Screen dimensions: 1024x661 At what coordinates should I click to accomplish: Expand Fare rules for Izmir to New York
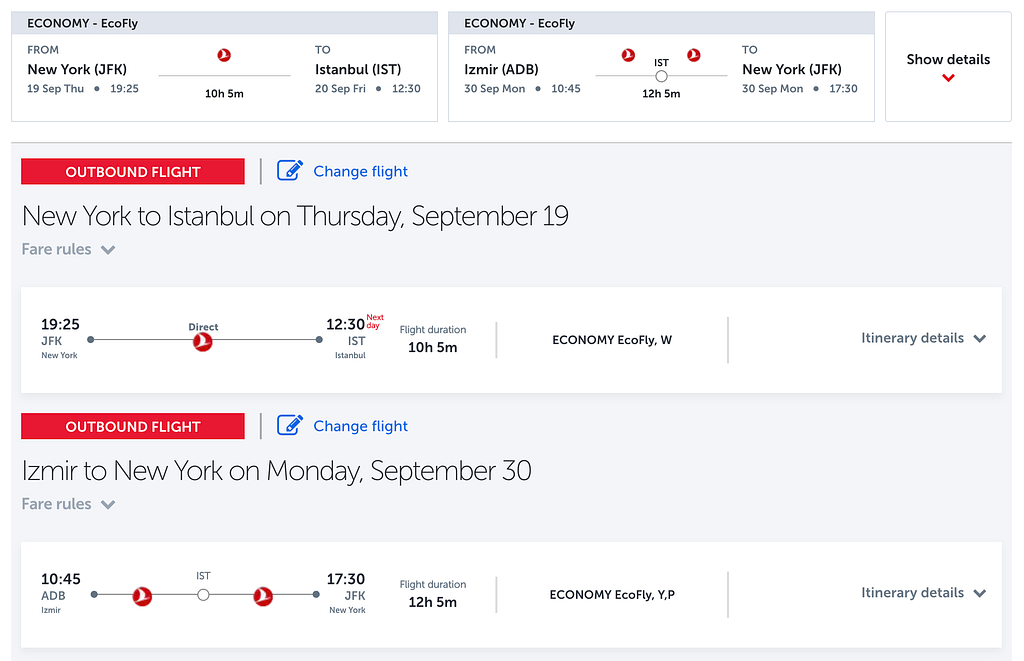click(69, 504)
